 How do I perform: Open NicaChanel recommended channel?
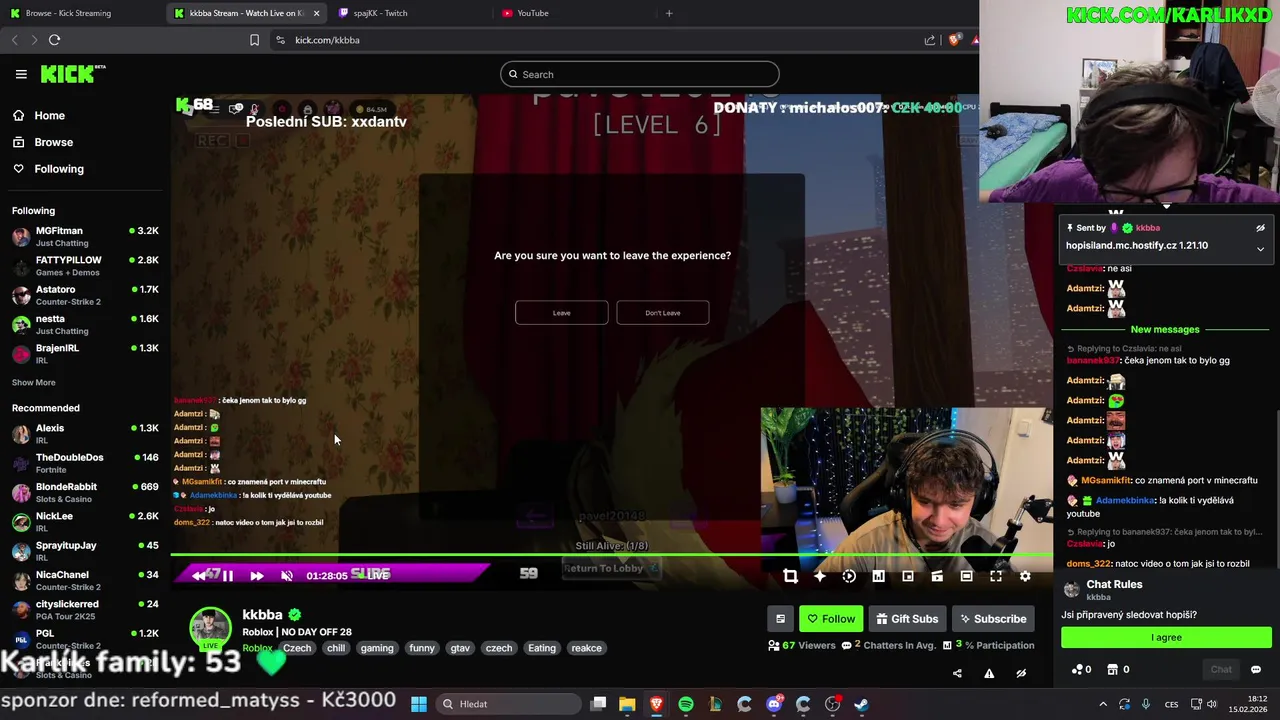(x=85, y=580)
